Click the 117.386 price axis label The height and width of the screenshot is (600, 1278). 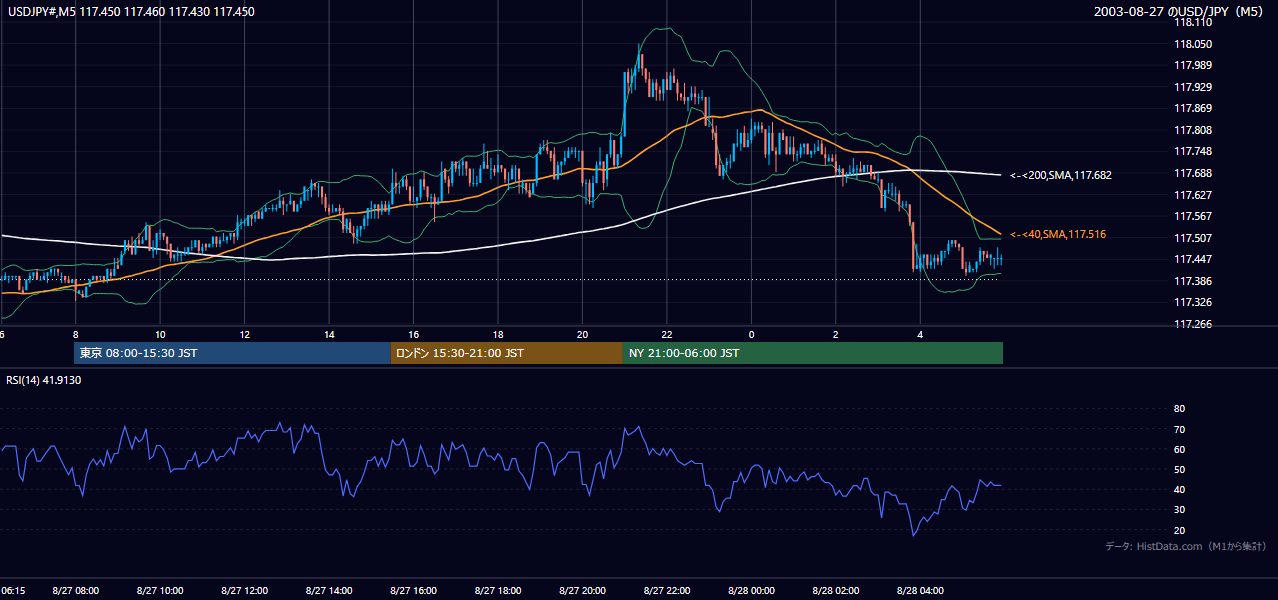[1192, 281]
